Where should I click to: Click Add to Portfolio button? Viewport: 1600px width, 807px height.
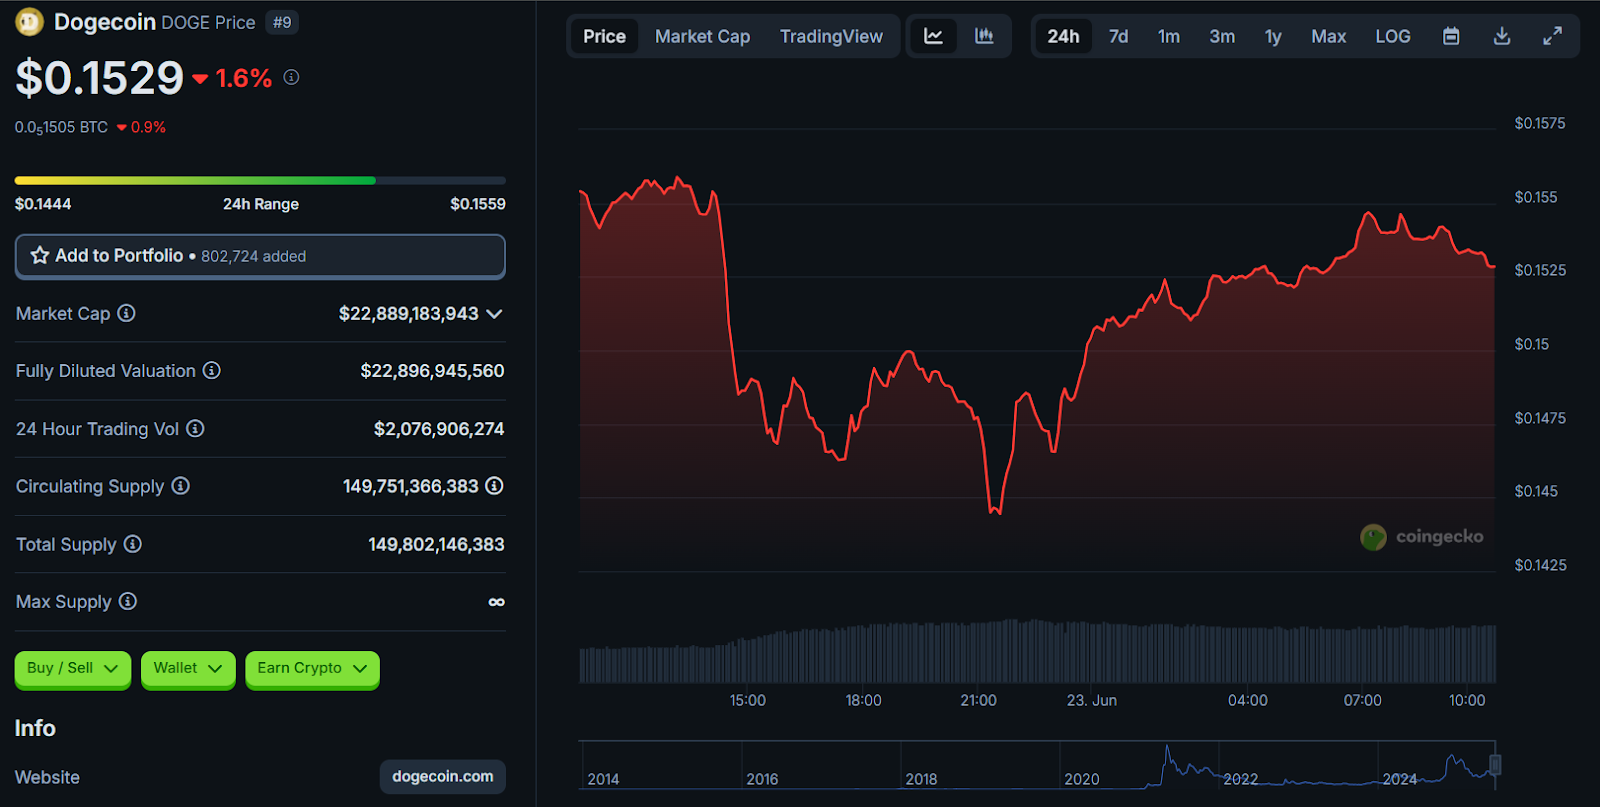pyautogui.click(x=260, y=256)
